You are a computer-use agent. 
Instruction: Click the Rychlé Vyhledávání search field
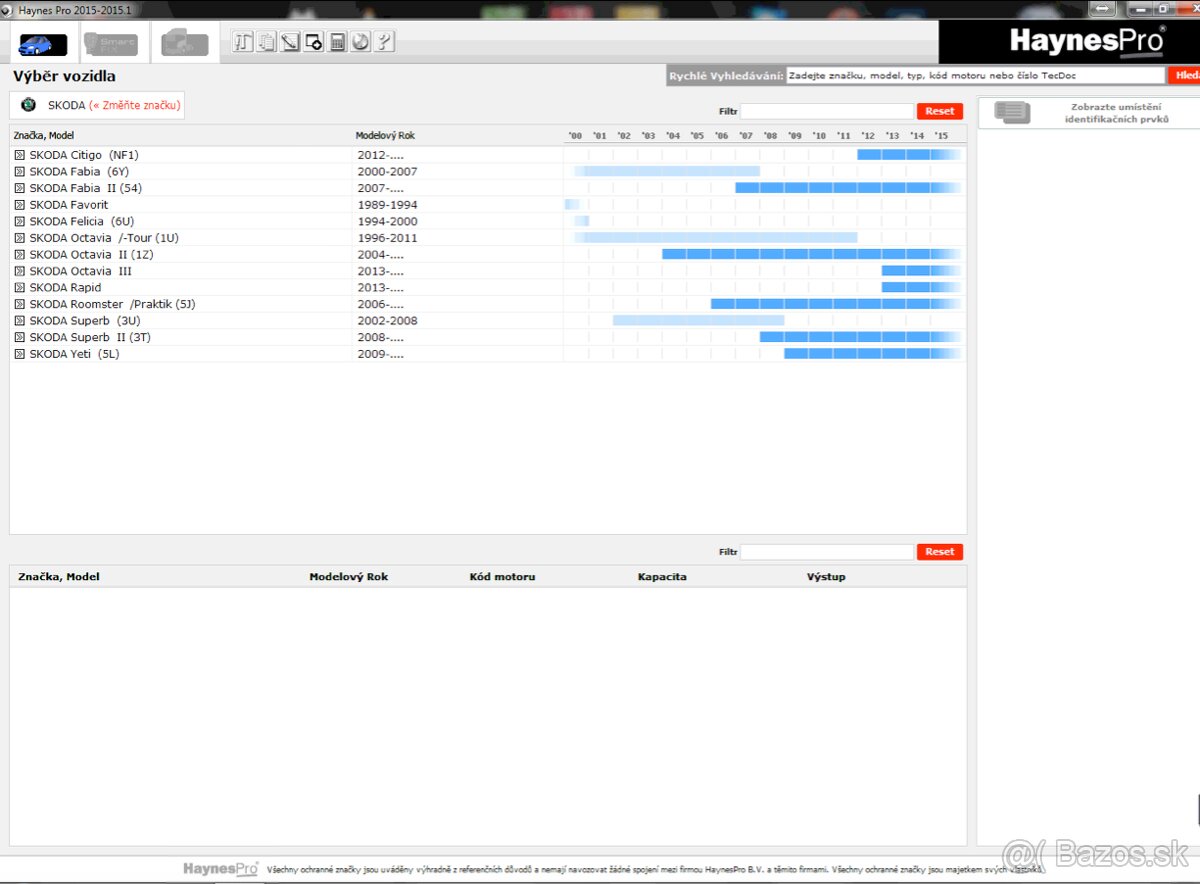pyautogui.click(x=975, y=75)
